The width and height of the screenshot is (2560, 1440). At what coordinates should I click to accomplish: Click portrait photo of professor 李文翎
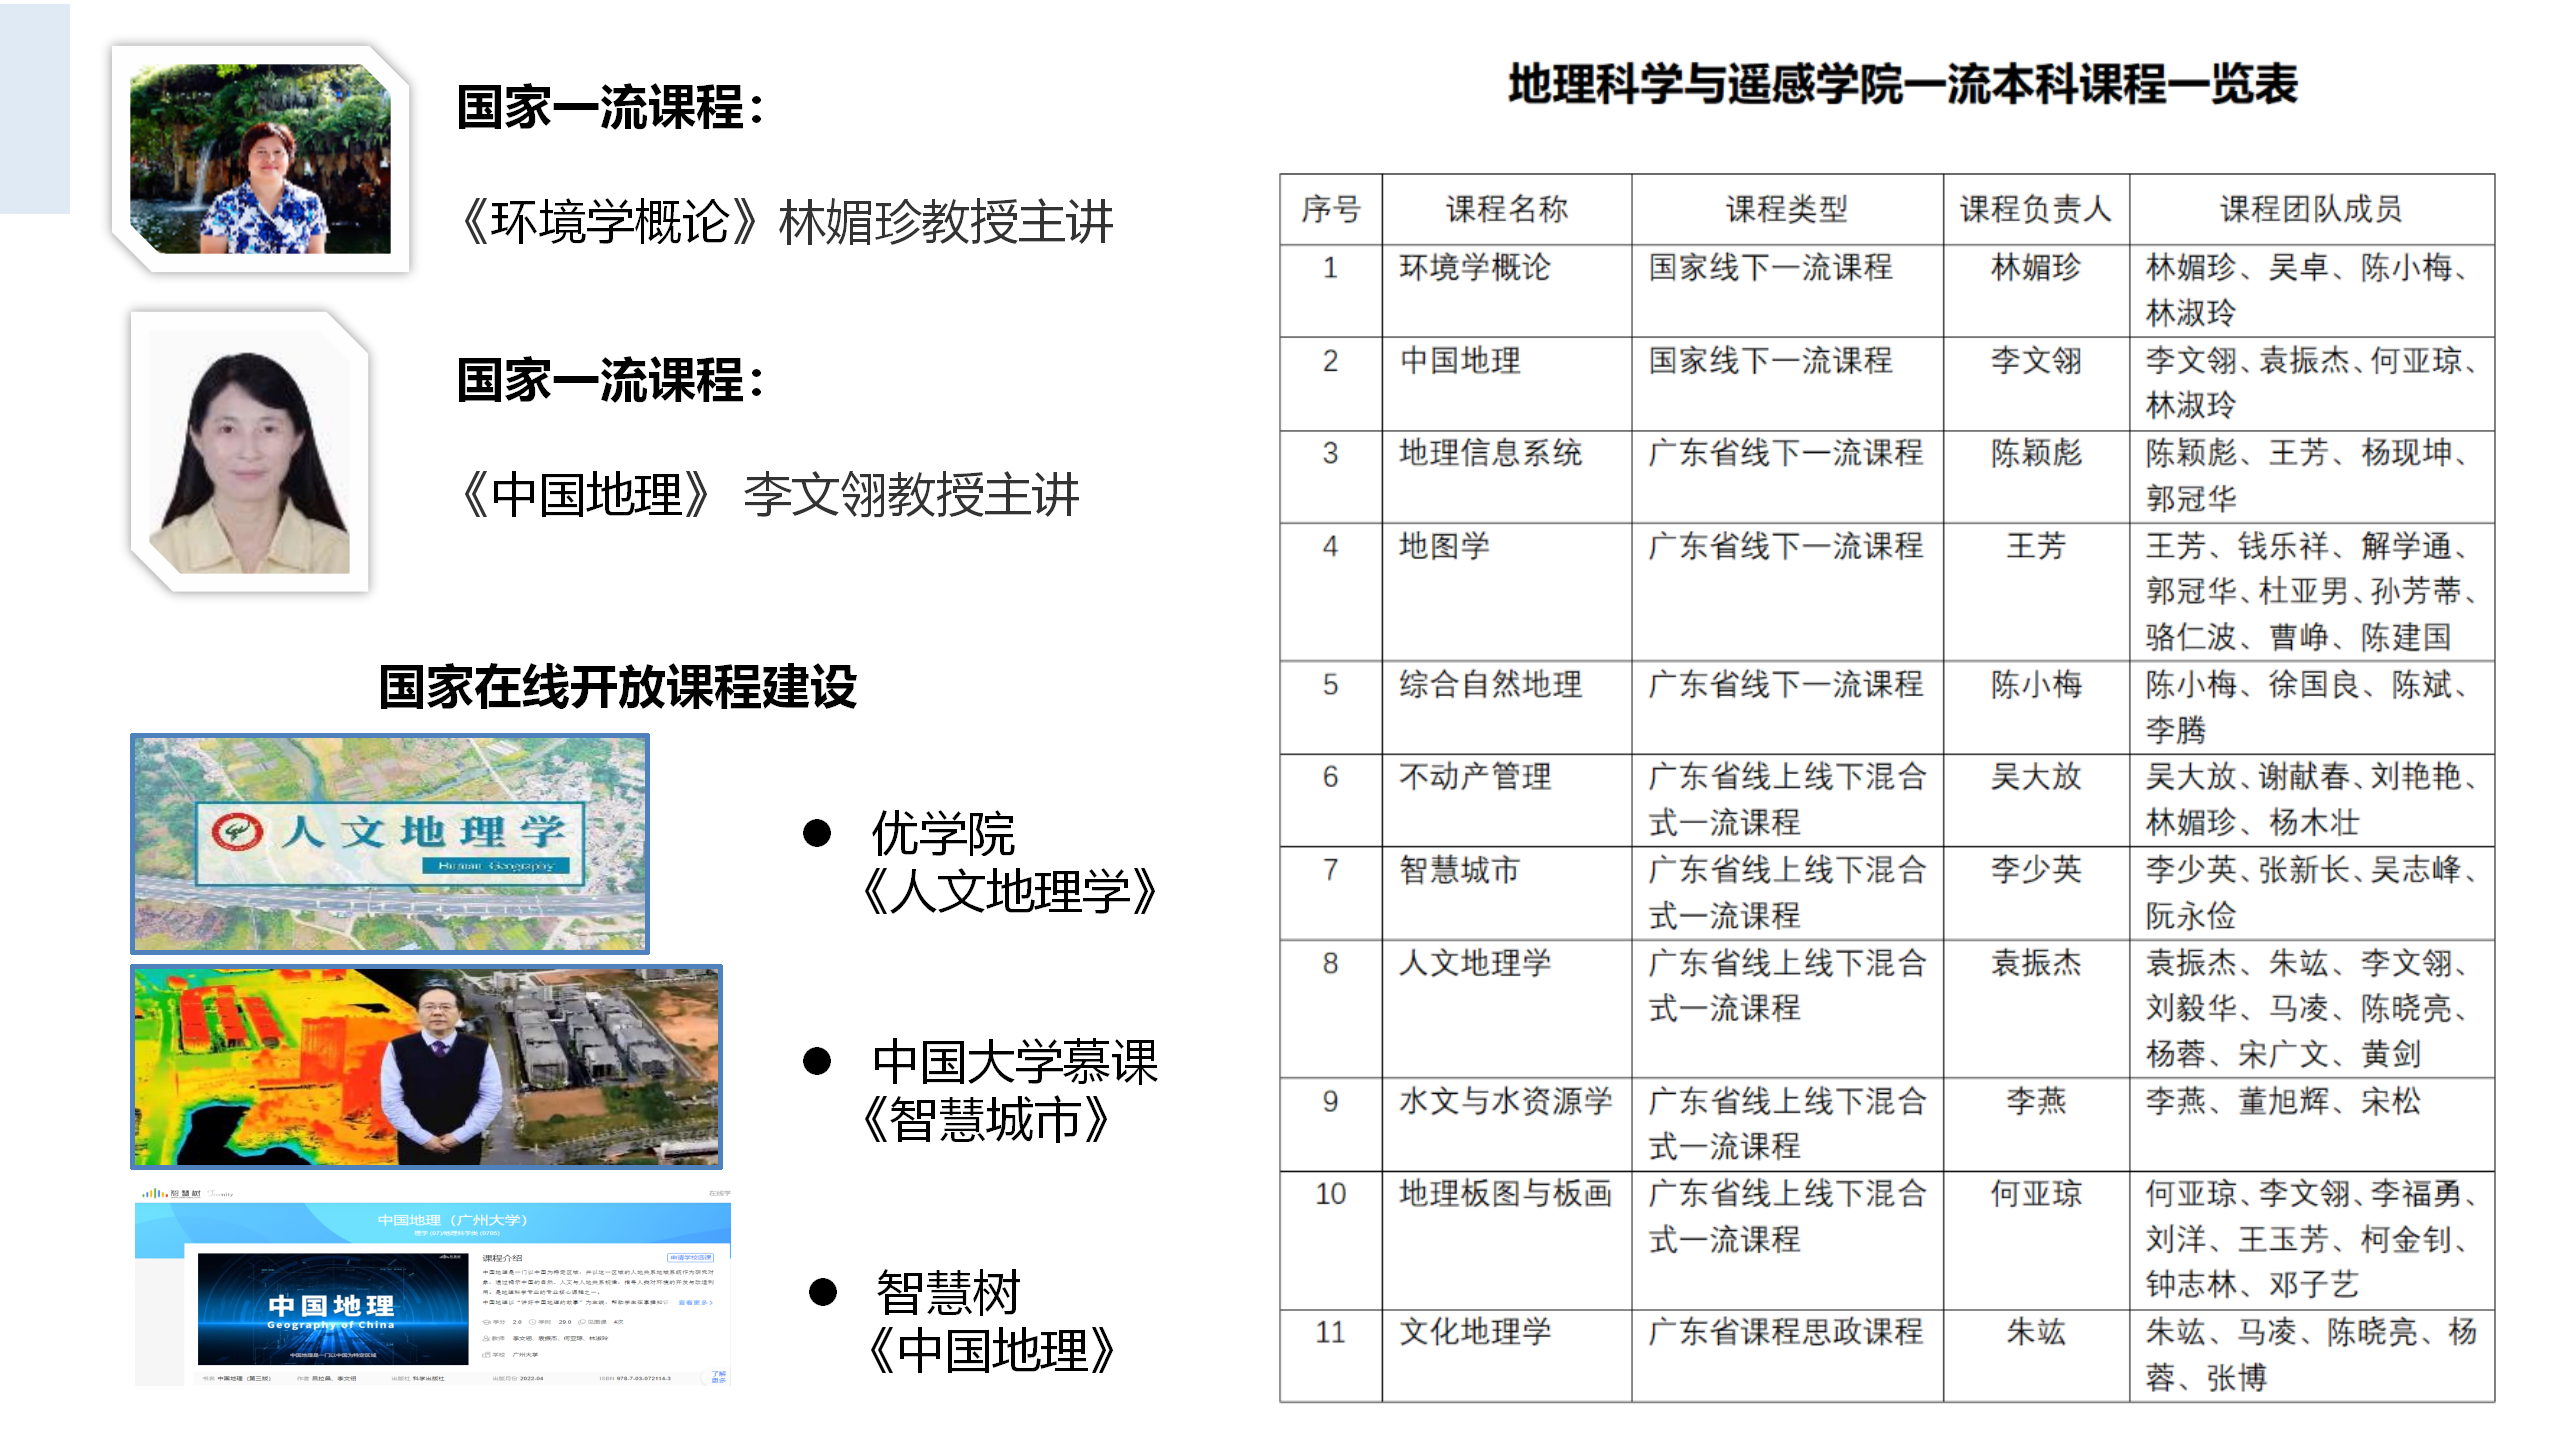(x=250, y=452)
